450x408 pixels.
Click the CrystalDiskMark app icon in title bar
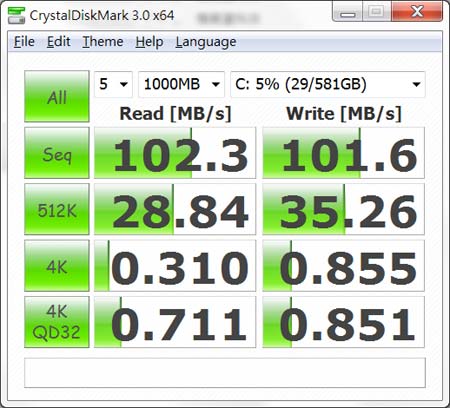point(16,15)
